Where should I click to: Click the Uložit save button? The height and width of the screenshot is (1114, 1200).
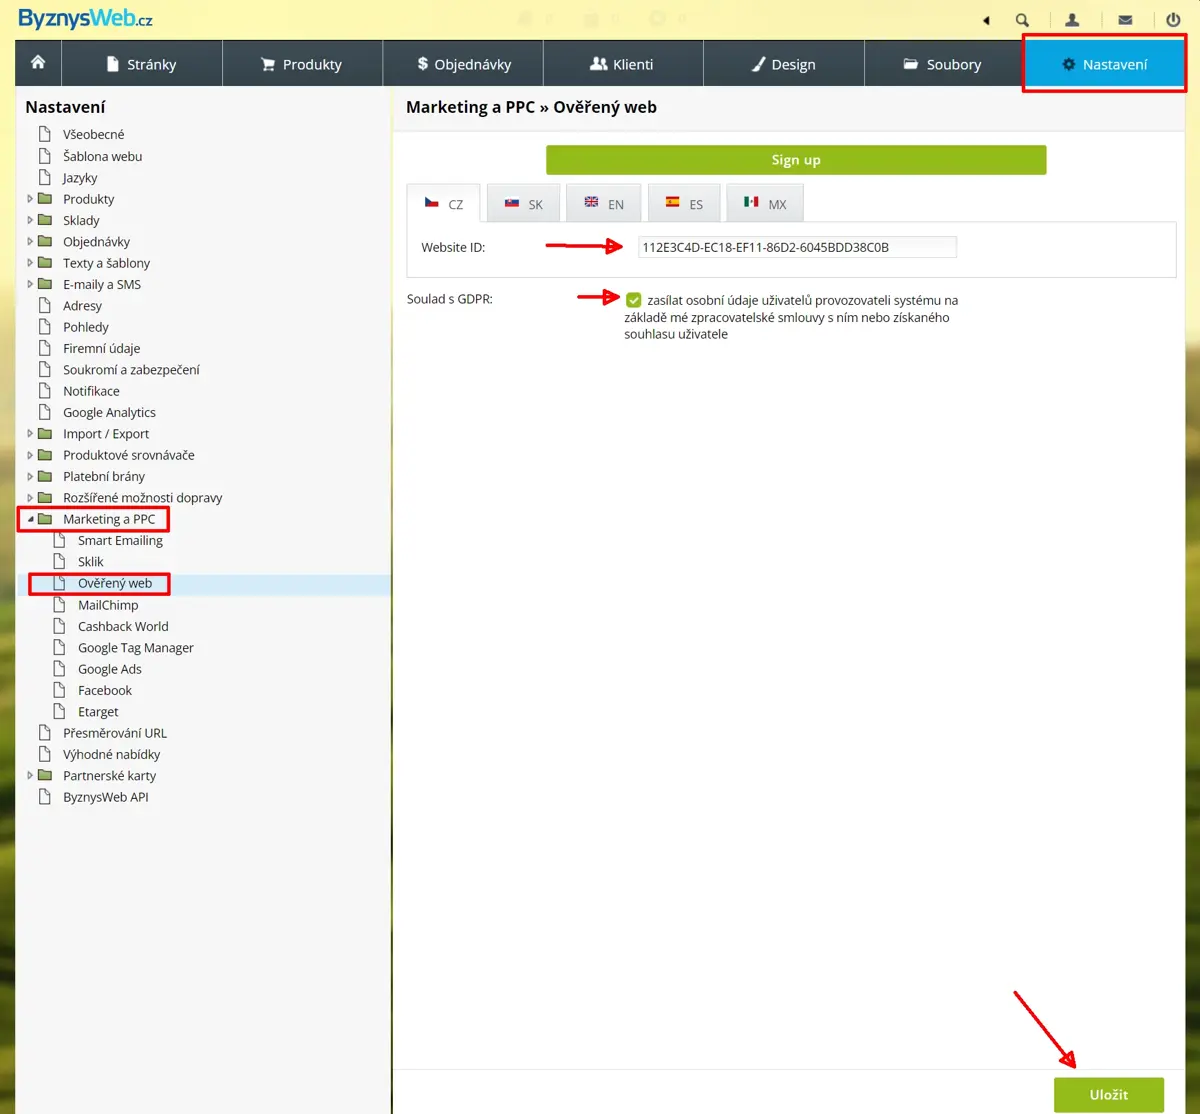[x=1108, y=1094]
